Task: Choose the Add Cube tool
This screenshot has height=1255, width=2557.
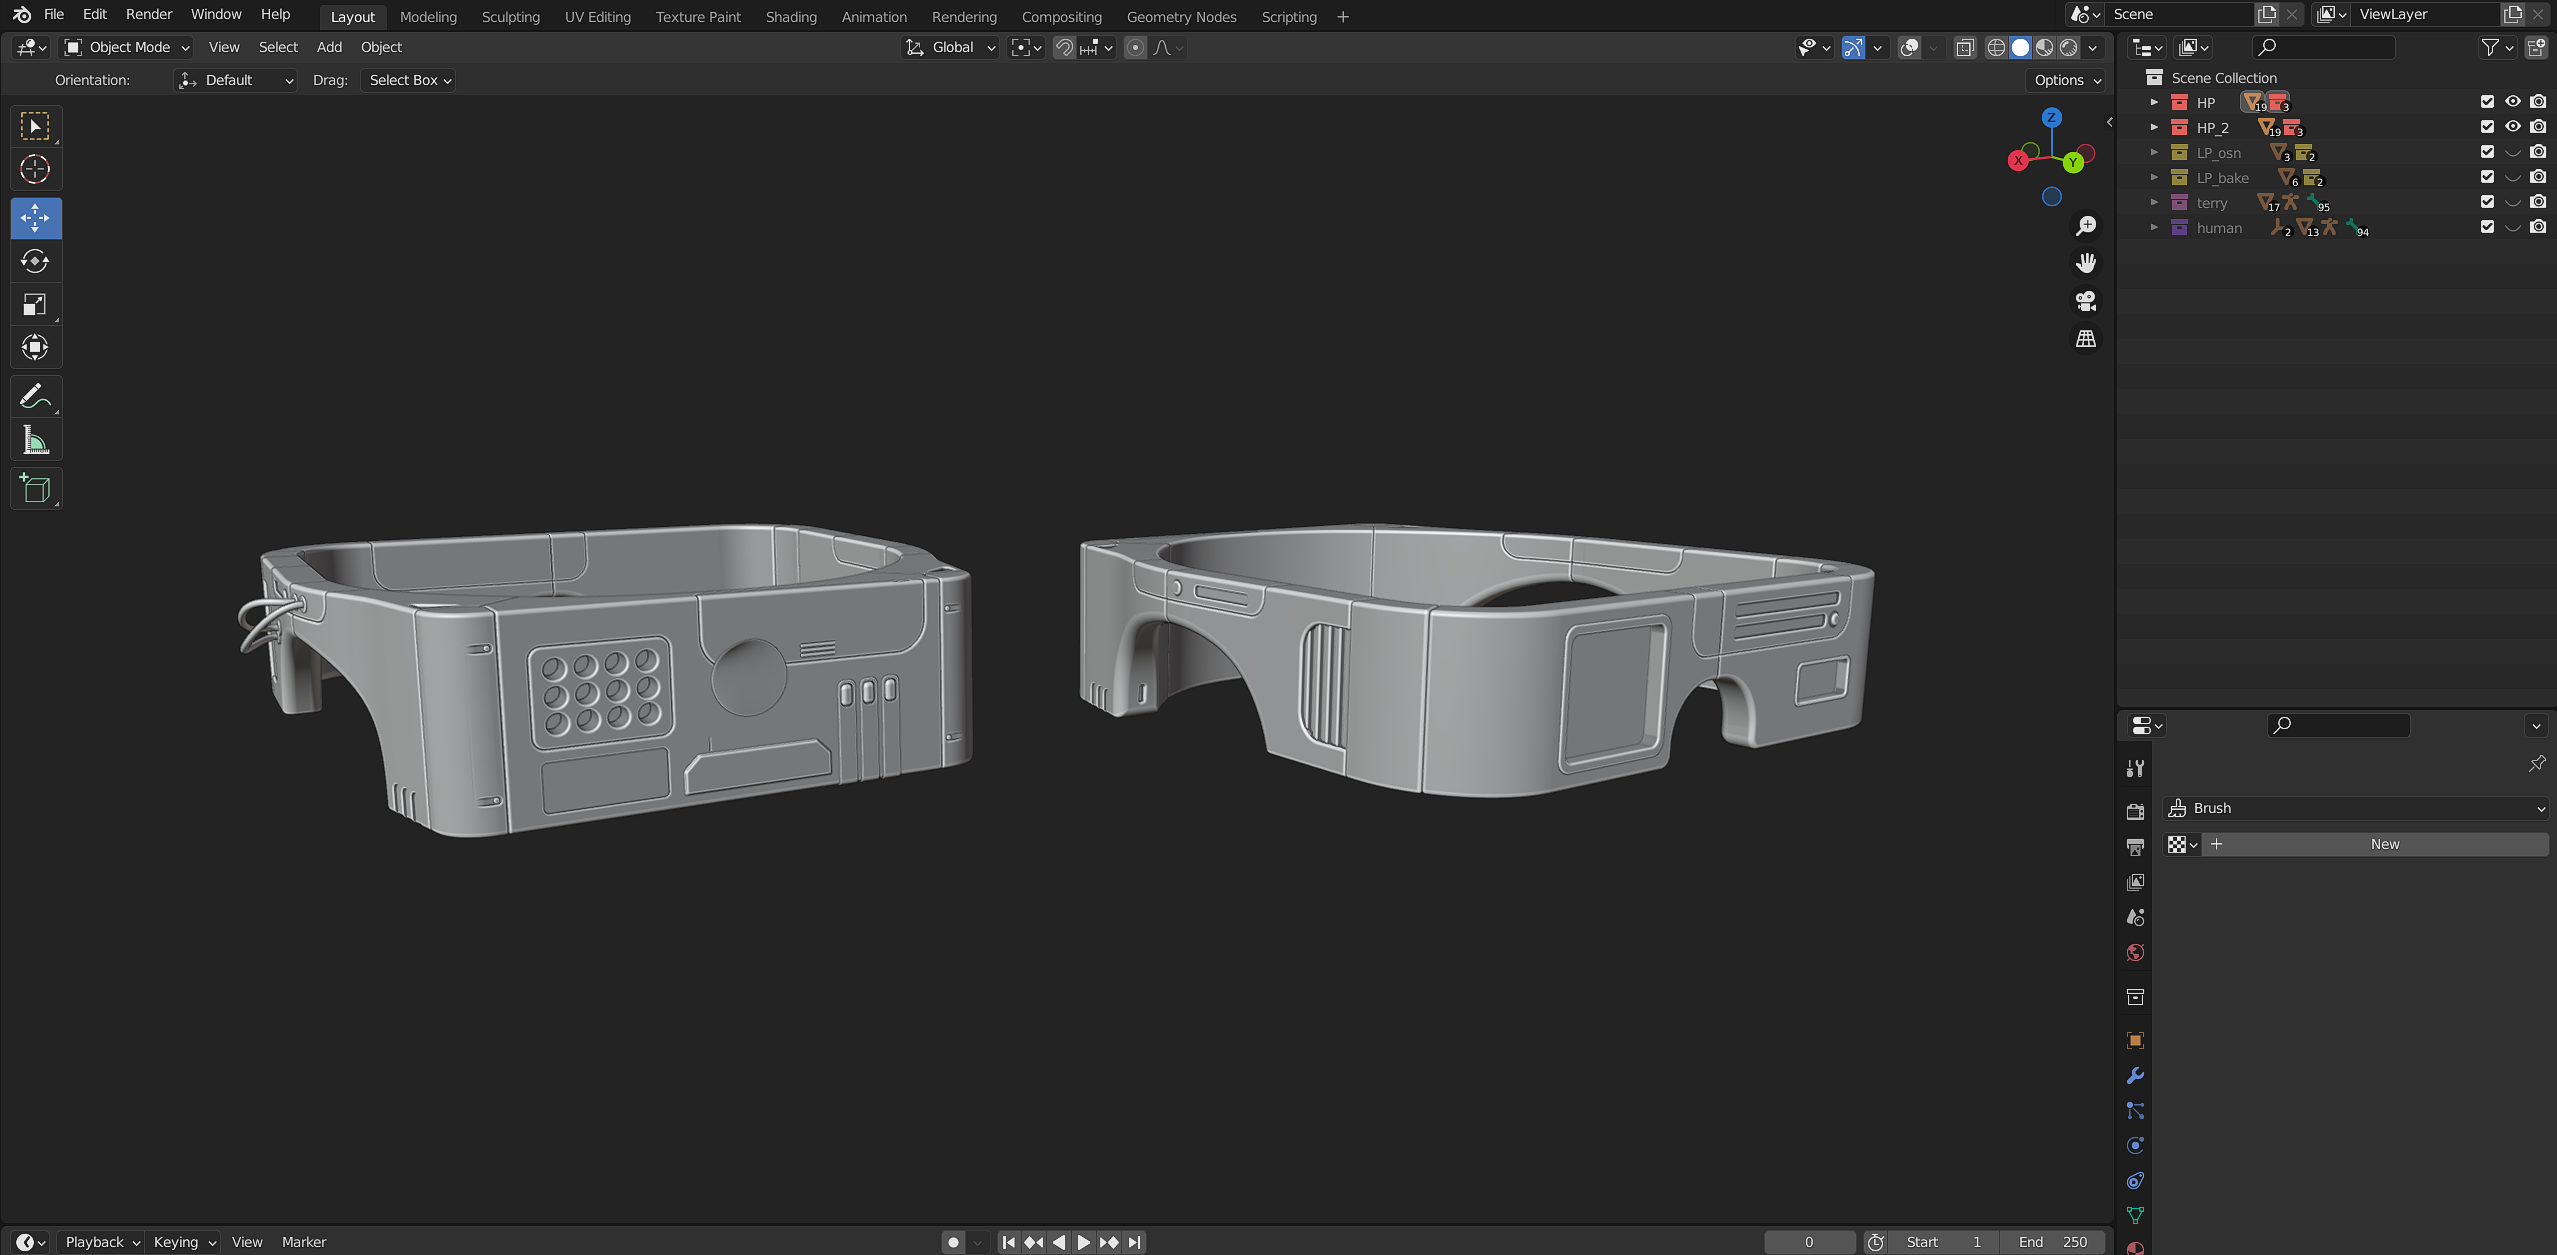Action: 35,488
